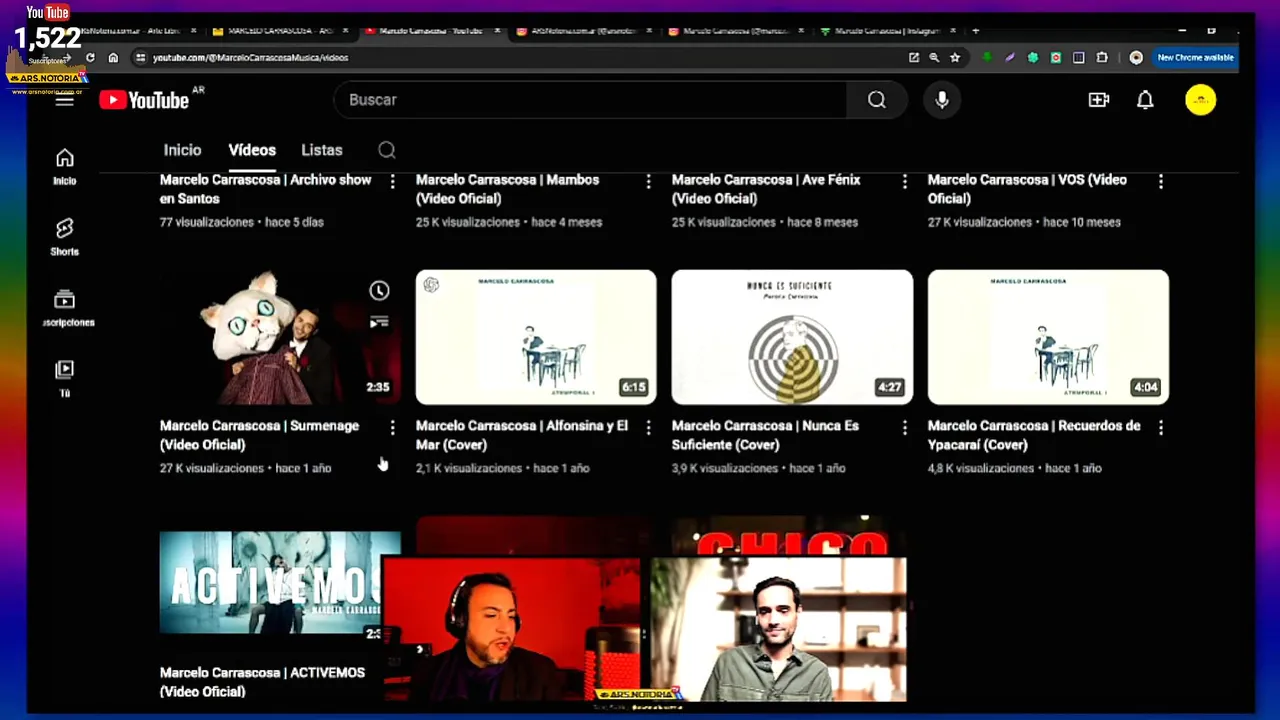Screen dimensions: 1280x720
Task: Open options menu for Surmenage video
Action: tap(392, 427)
